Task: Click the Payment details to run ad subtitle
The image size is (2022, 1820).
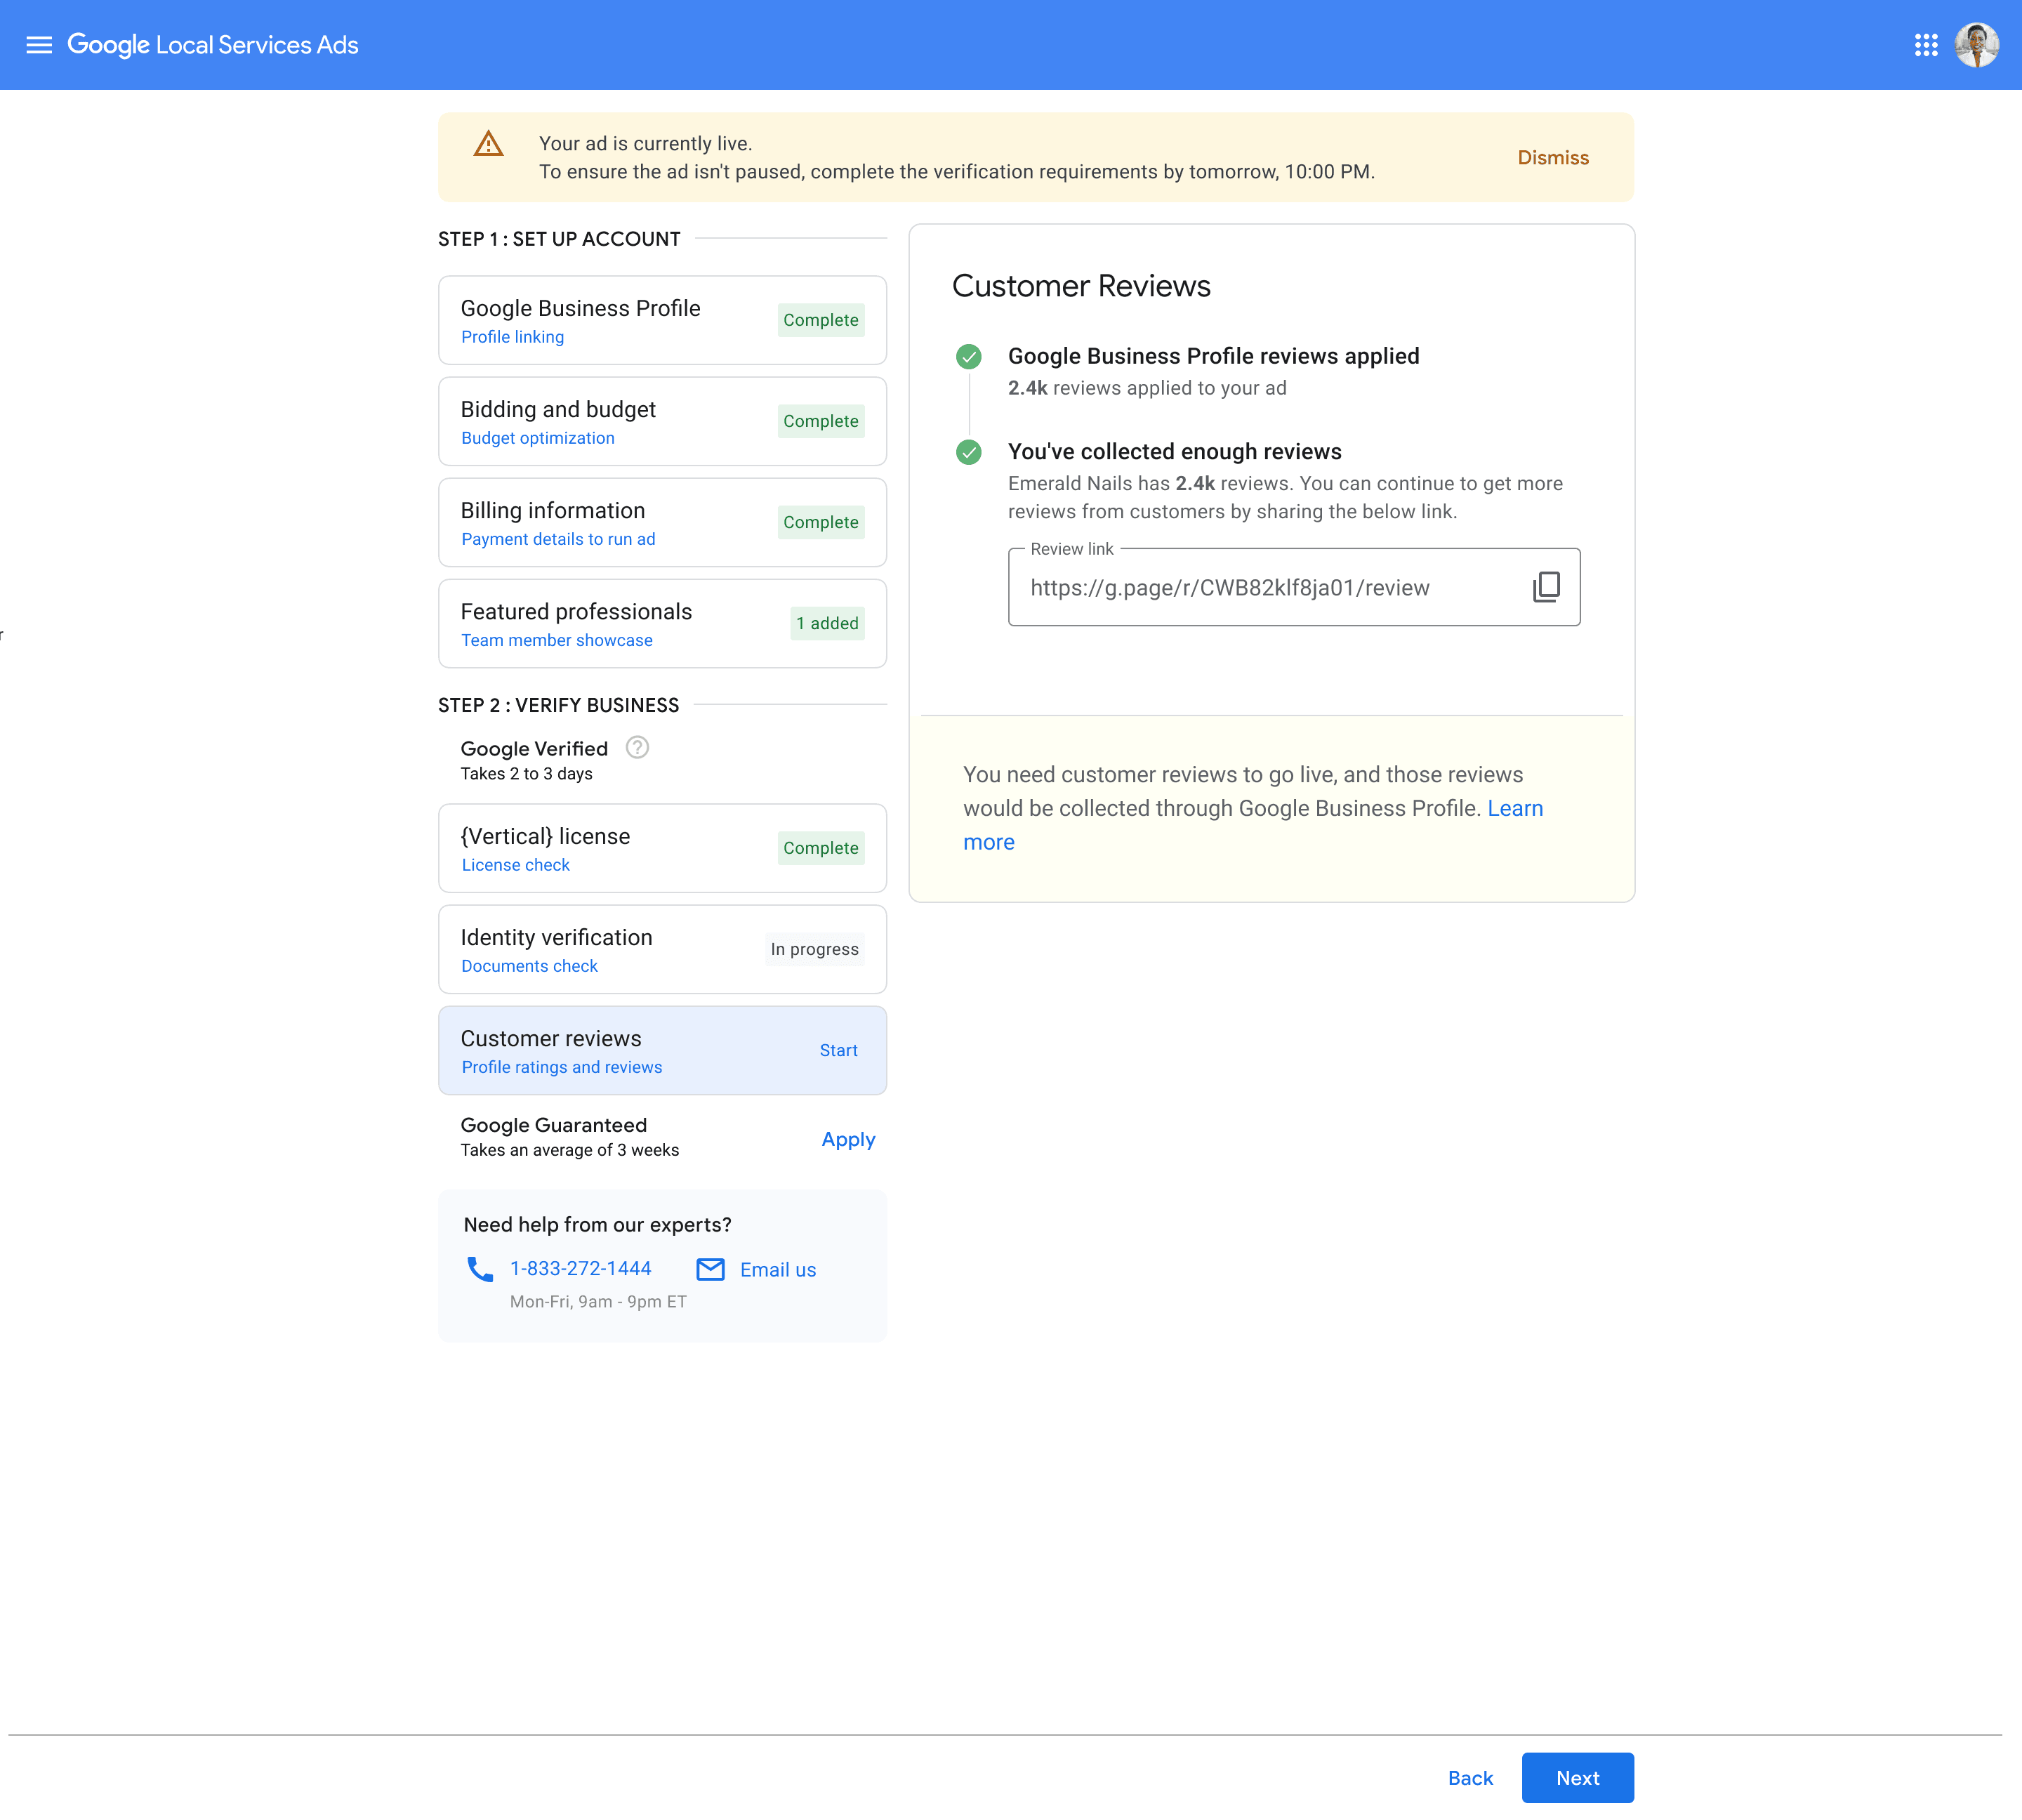Action: click(x=558, y=539)
